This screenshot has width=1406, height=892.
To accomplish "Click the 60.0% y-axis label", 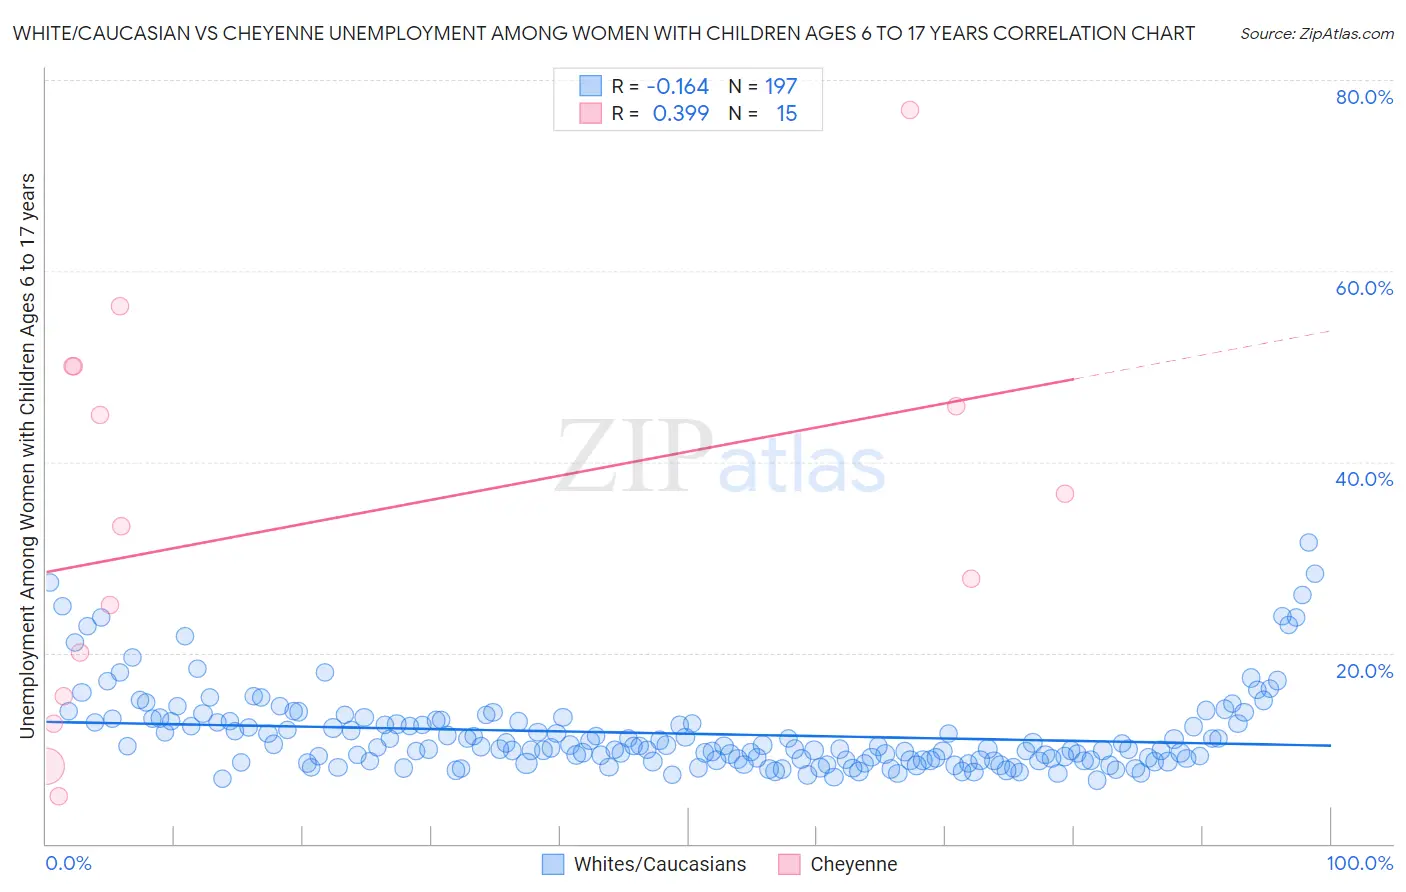I will pyautogui.click(x=1364, y=288).
